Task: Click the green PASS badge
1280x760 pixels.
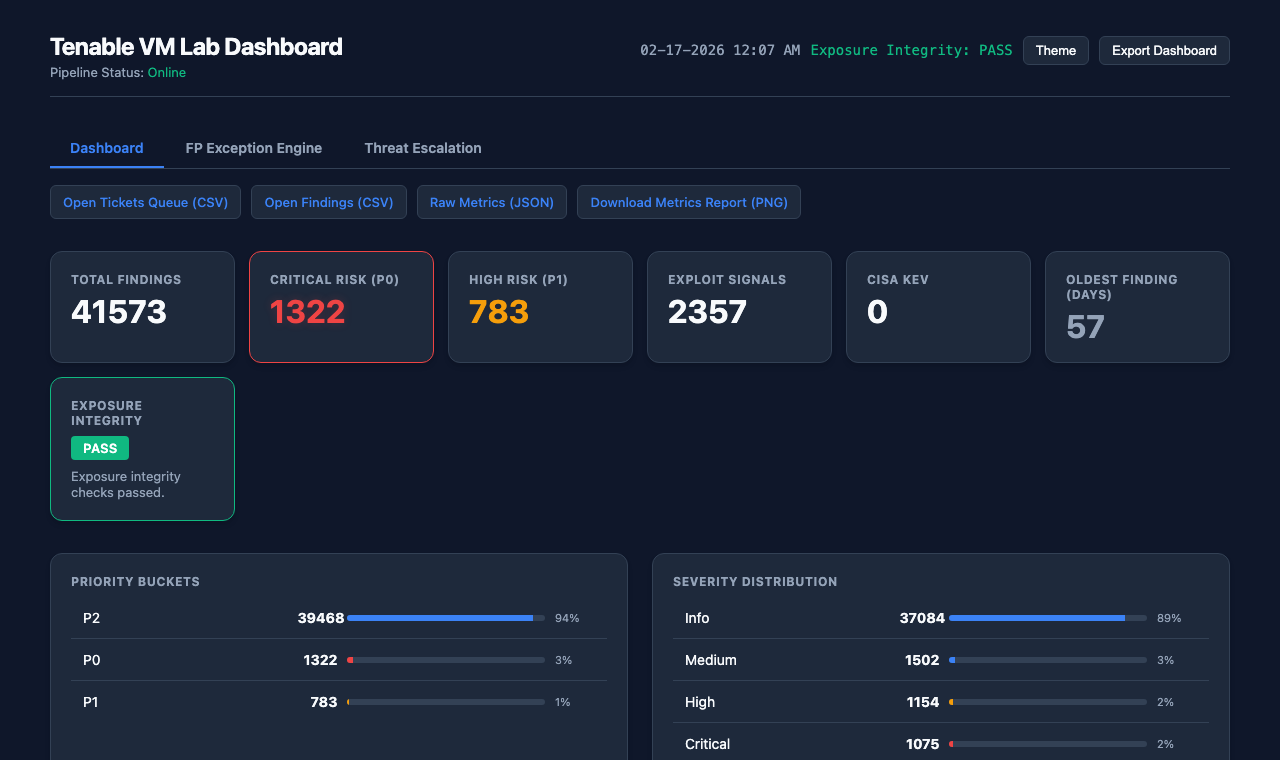Action: [x=100, y=448]
